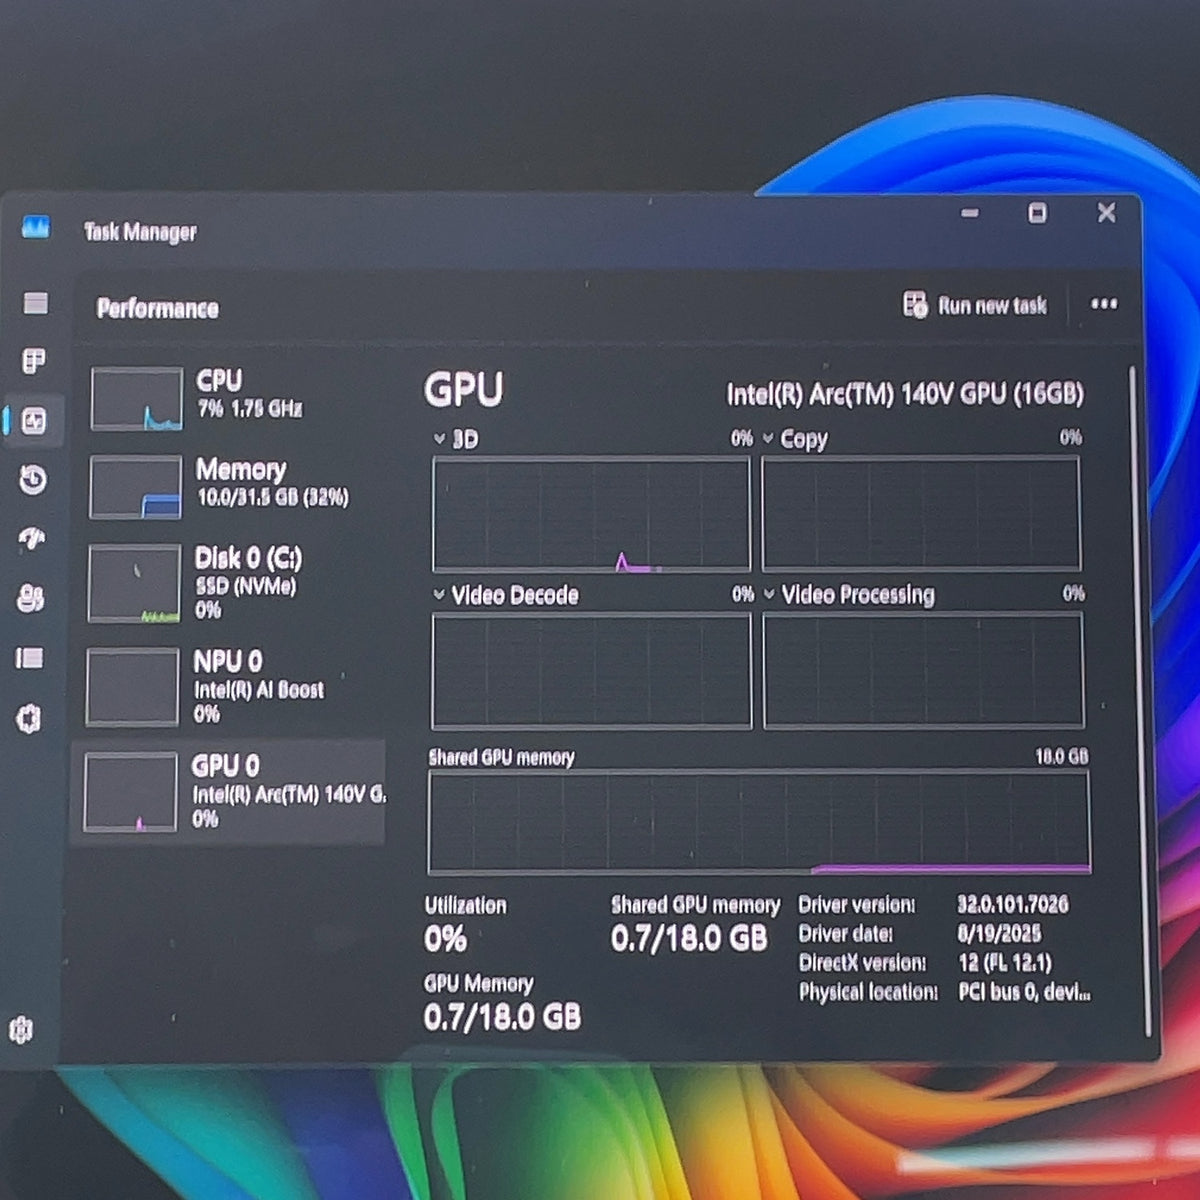1200x1200 pixels.
Task: Click the Run new task label
Action: pos(992,305)
